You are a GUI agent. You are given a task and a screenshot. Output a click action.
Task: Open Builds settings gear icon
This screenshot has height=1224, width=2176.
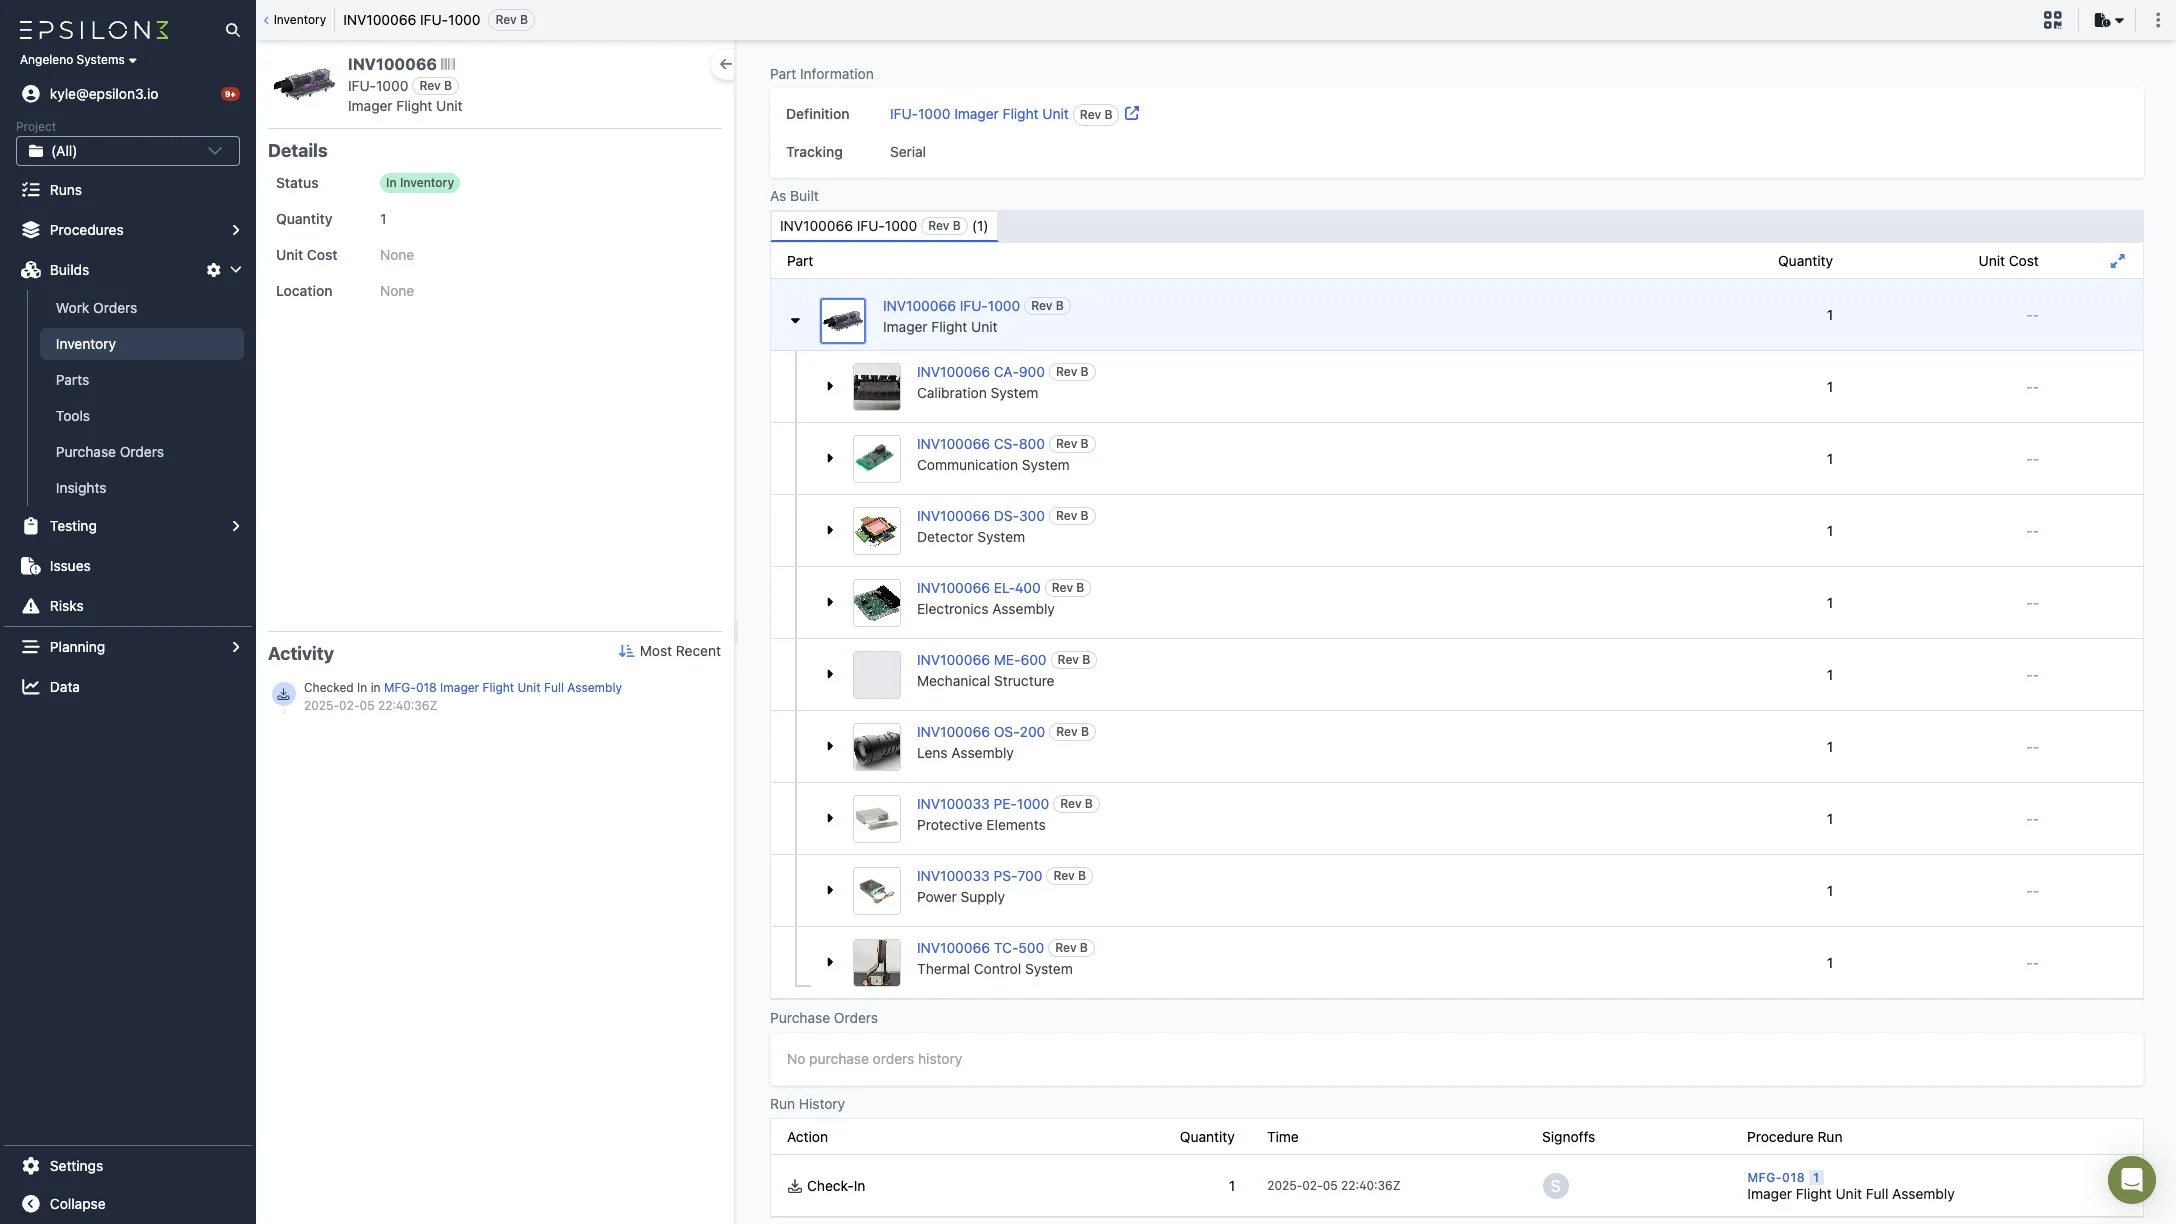point(213,270)
